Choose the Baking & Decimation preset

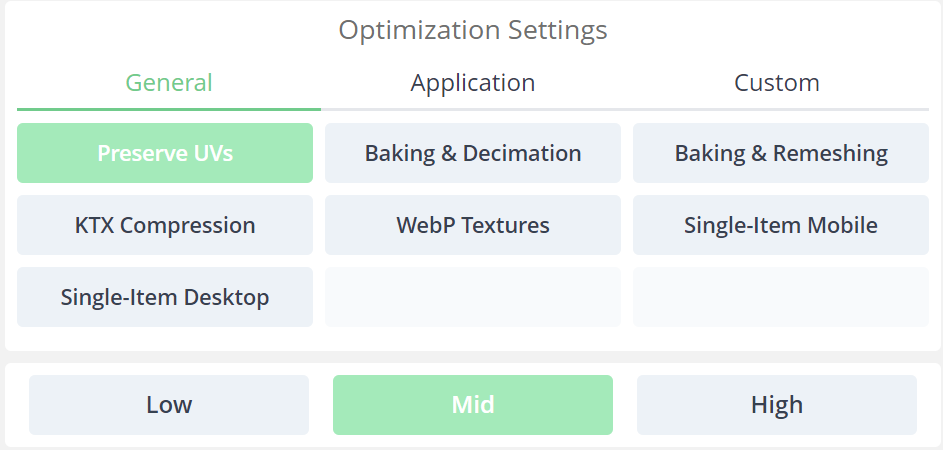tap(473, 153)
